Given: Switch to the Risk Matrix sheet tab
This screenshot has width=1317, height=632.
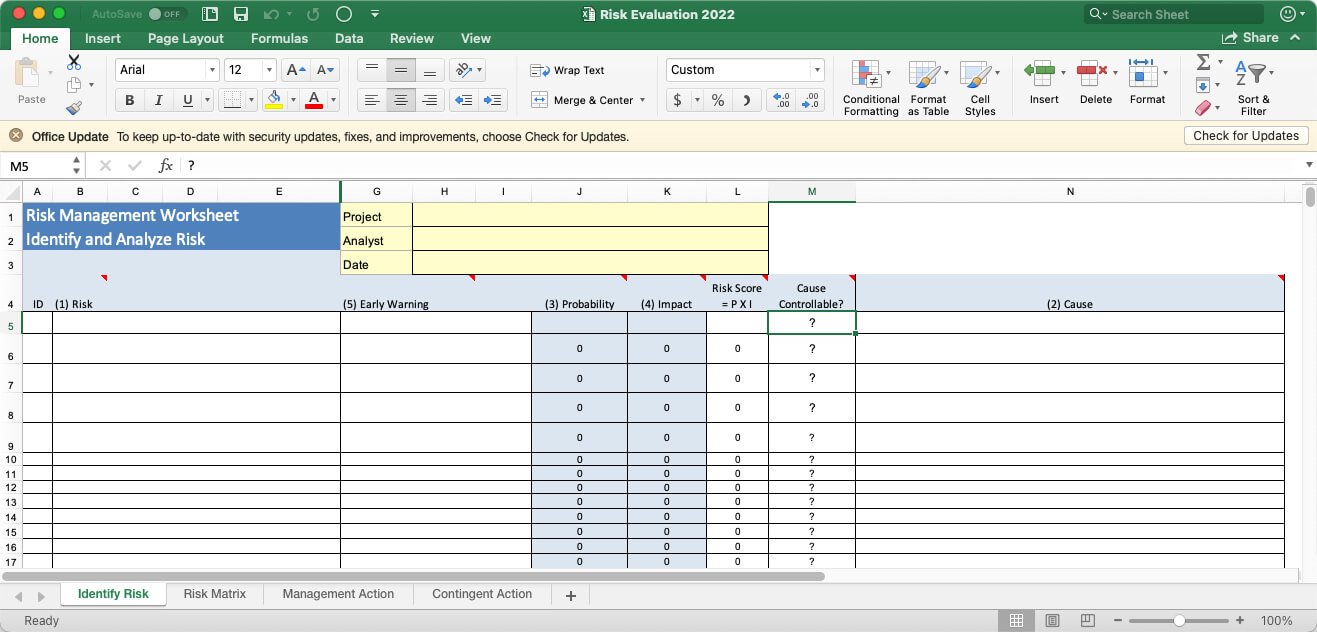Looking at the screenshot, I should [215, 594].
